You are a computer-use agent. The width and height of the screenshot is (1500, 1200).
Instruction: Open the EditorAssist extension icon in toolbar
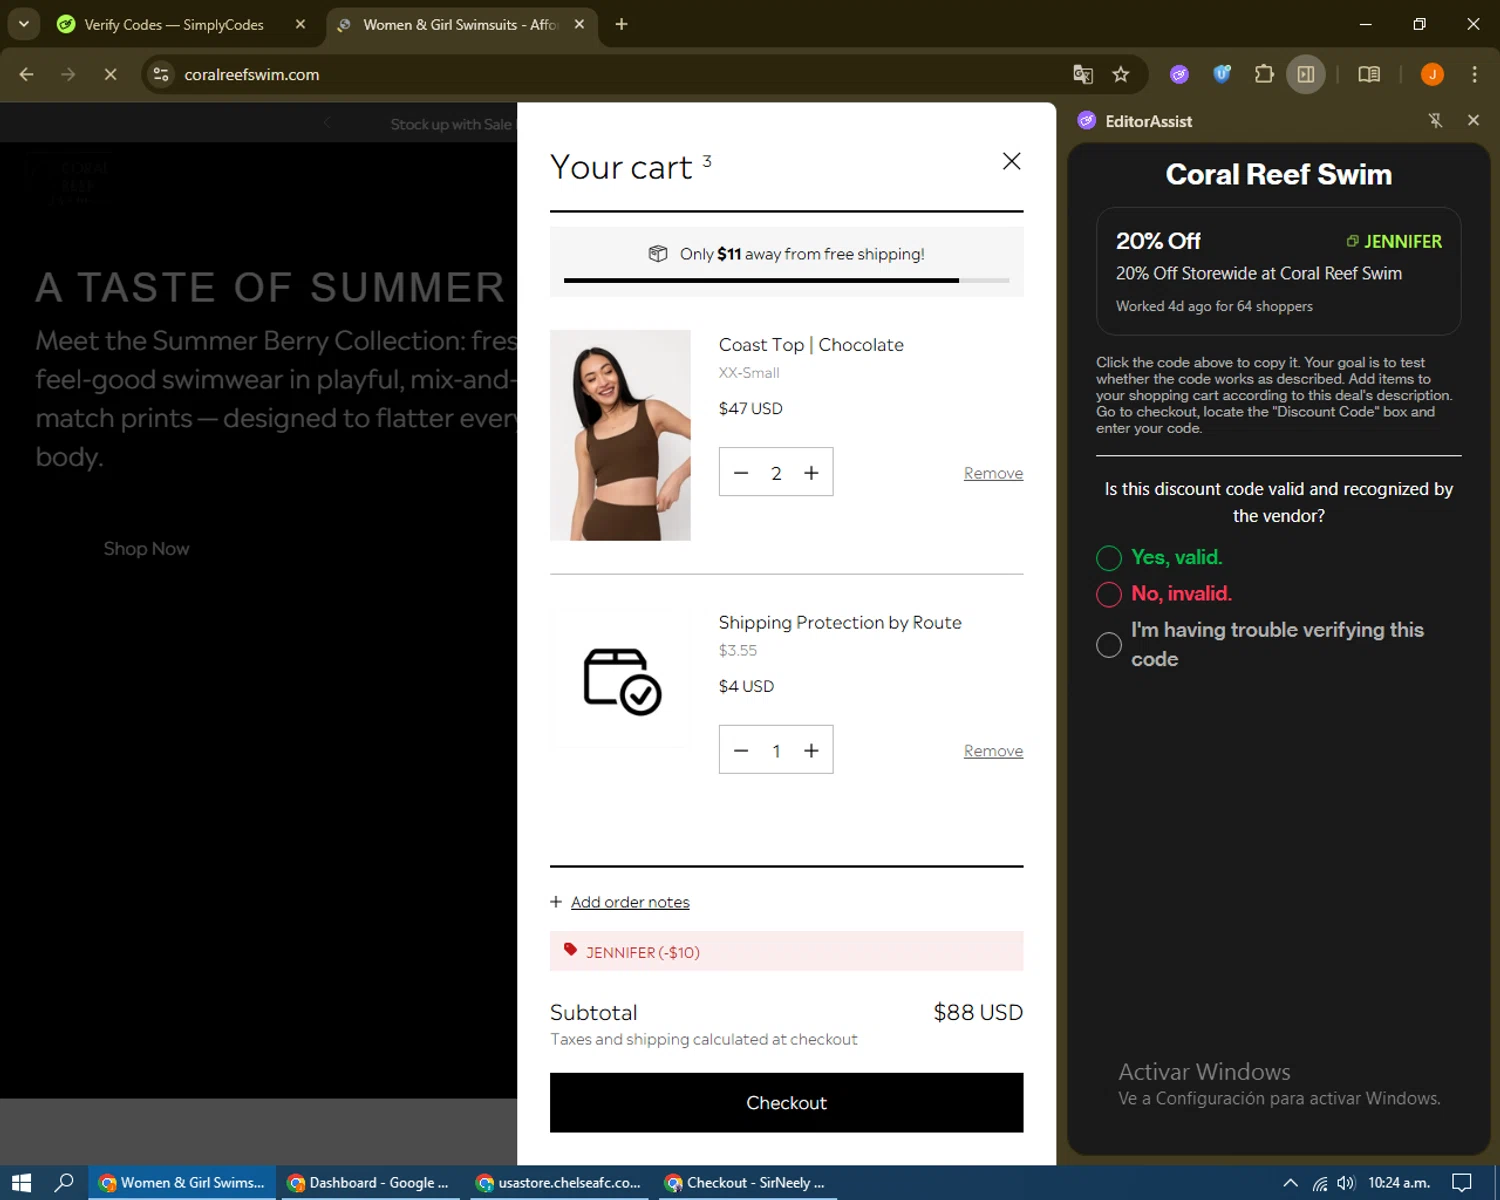click(1179, 74)
